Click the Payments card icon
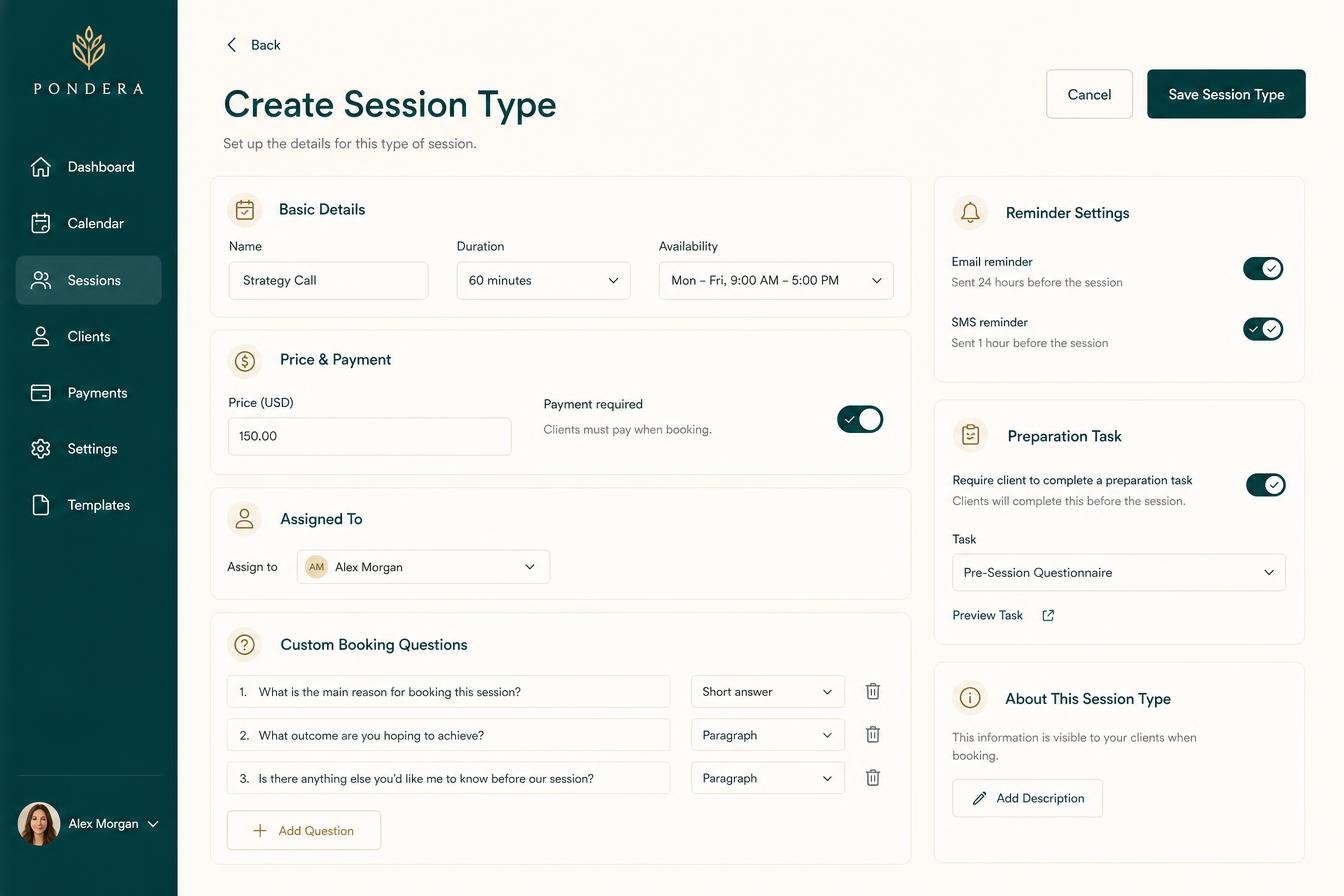 [41, 393]
